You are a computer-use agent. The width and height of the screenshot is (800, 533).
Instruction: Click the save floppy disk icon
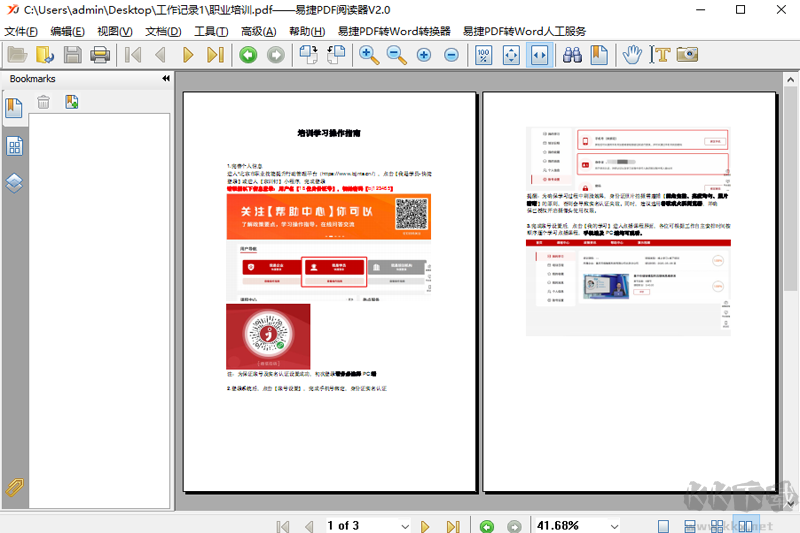coord(72,55)
